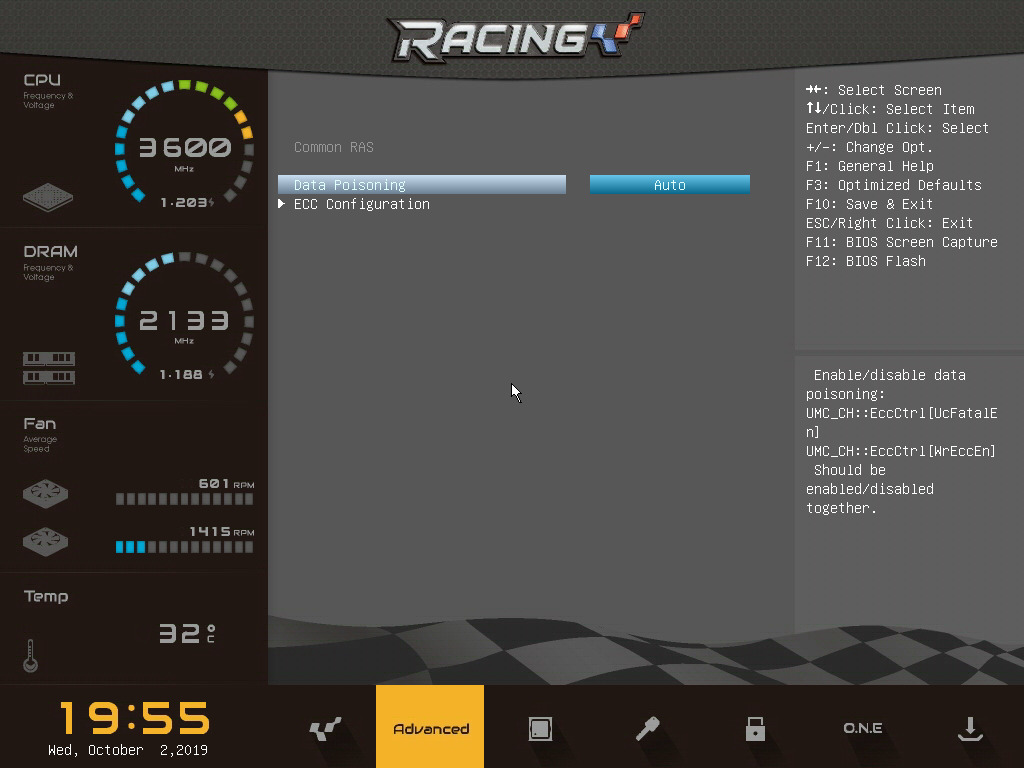
Task: Click the CPU 3600 MHz gauge
Action: coord(184,143)
